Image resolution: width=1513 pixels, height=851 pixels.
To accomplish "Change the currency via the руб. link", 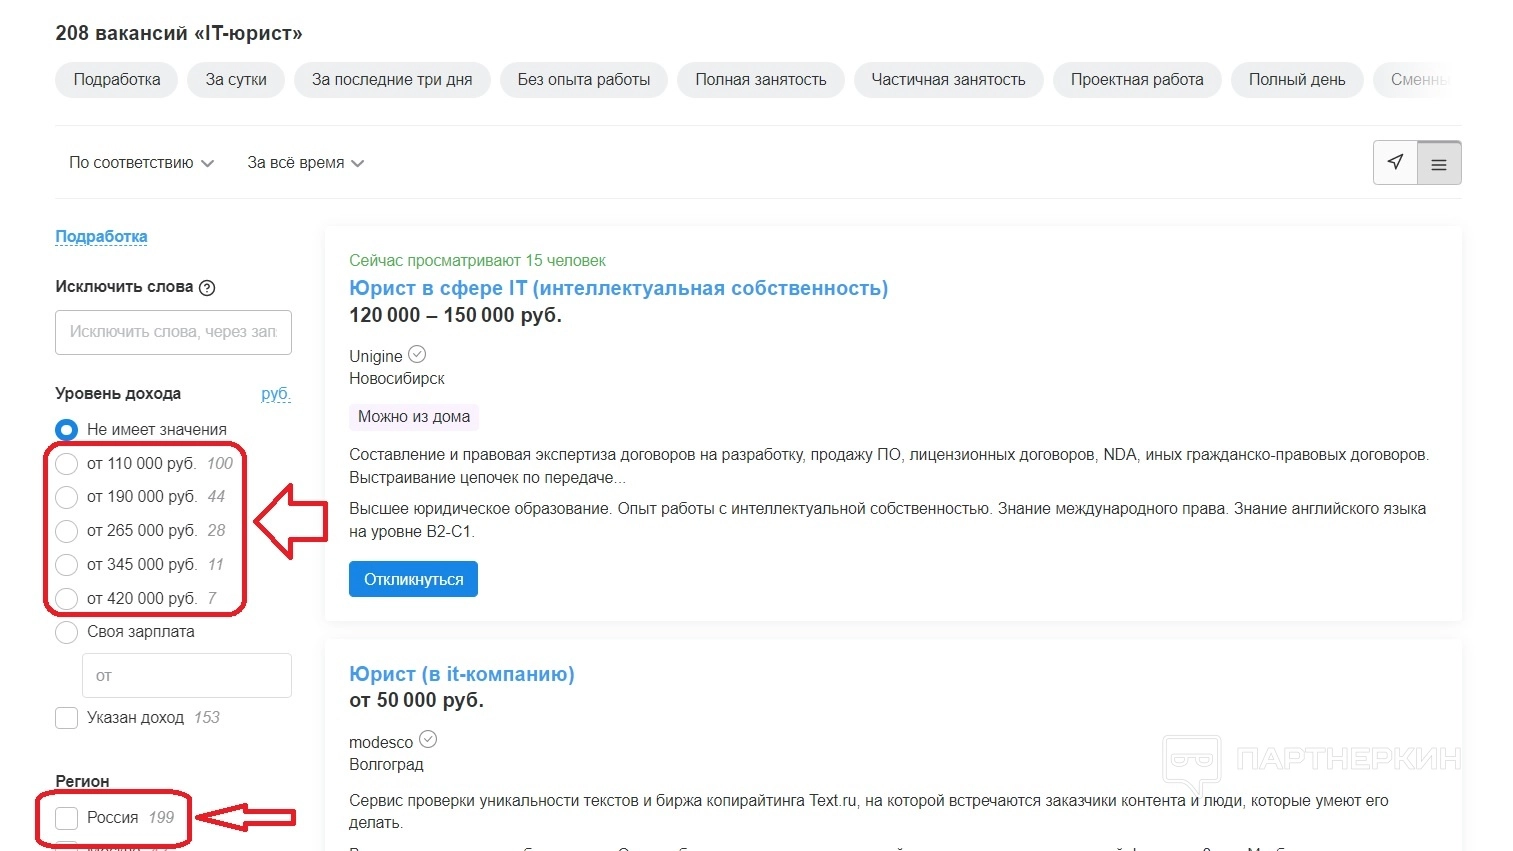I will coord(275,394).
